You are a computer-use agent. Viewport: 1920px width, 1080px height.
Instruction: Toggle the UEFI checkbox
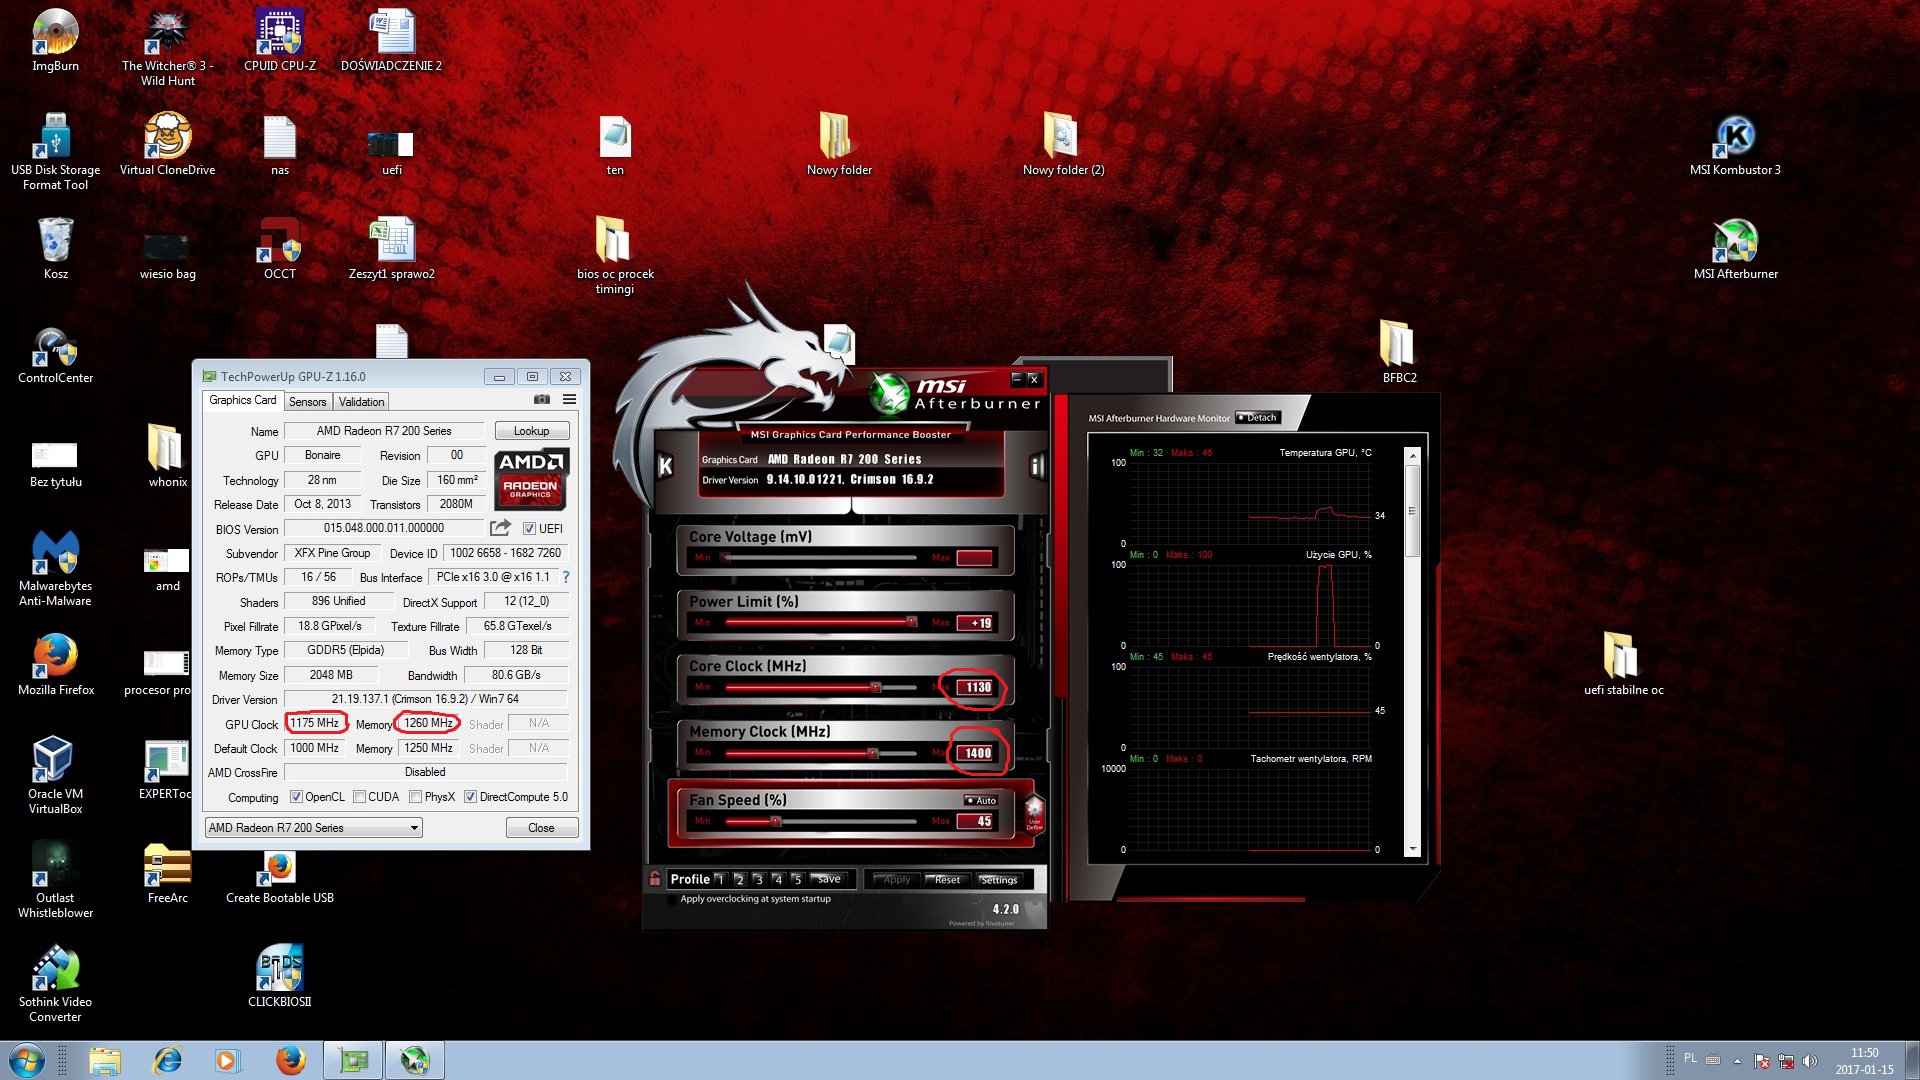click(530, 529)
